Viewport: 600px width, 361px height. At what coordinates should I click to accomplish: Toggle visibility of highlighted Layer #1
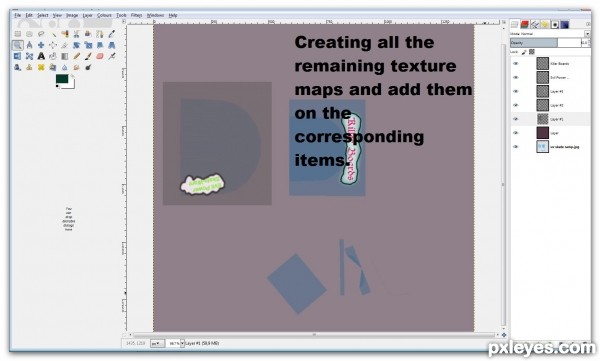(516, 119)
